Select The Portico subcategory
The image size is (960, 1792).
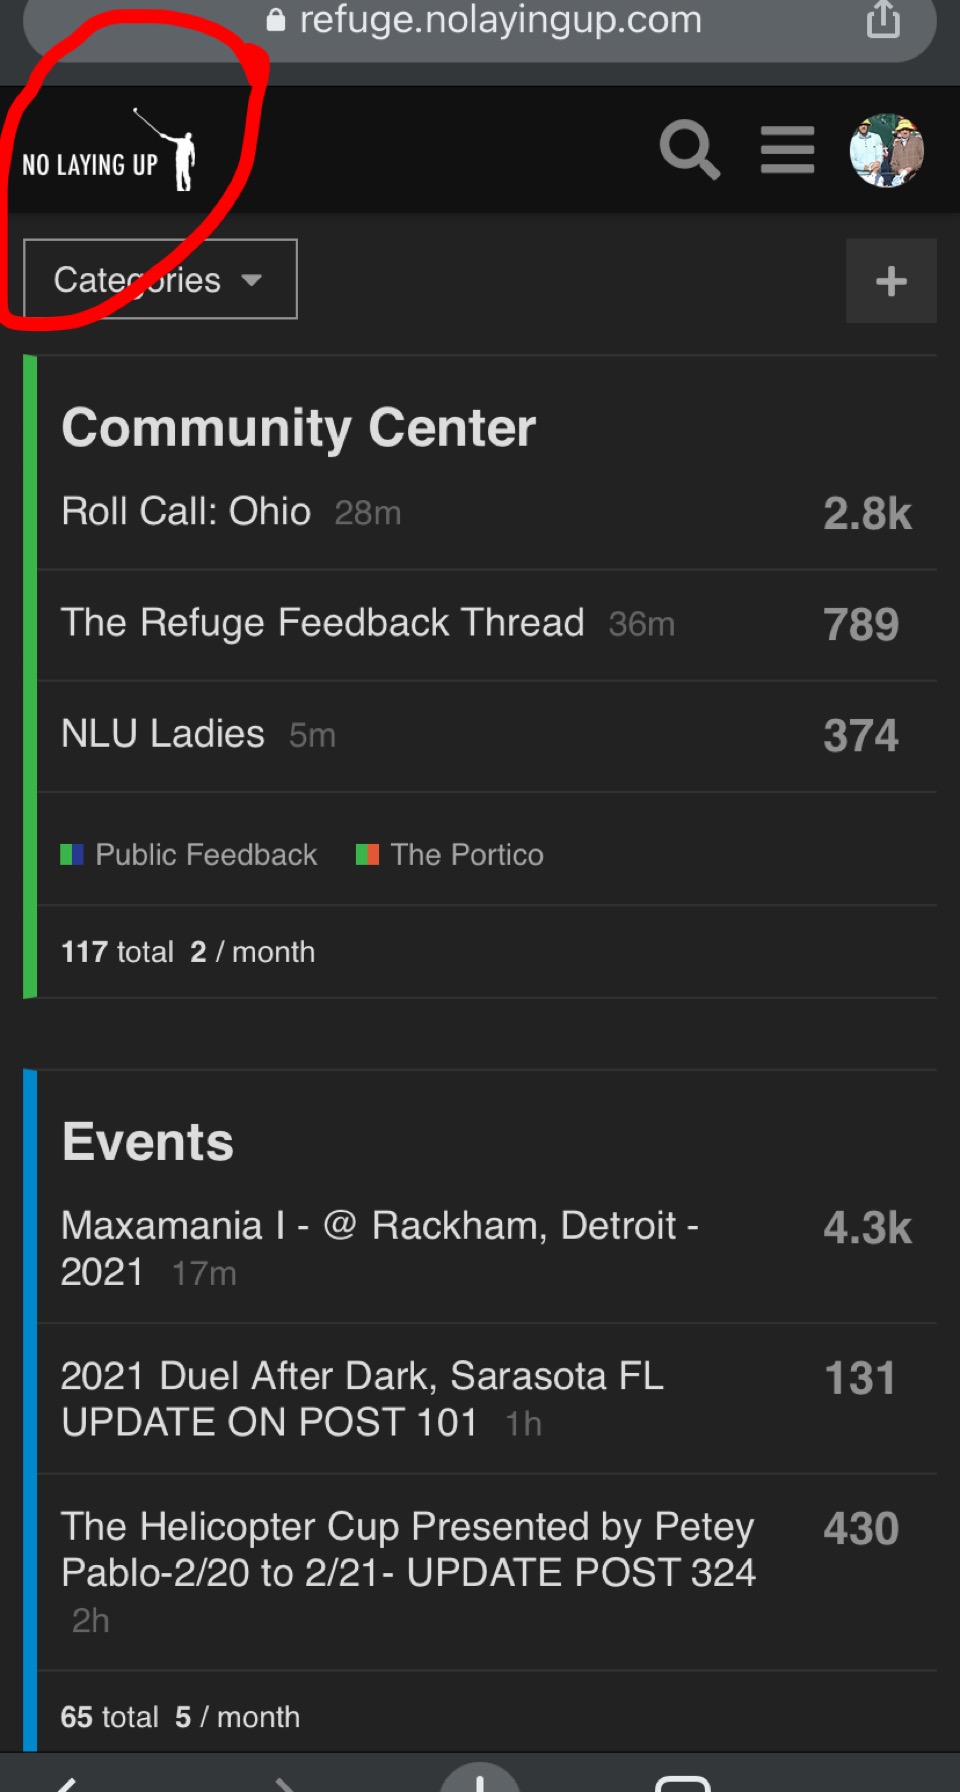point(467,855)
